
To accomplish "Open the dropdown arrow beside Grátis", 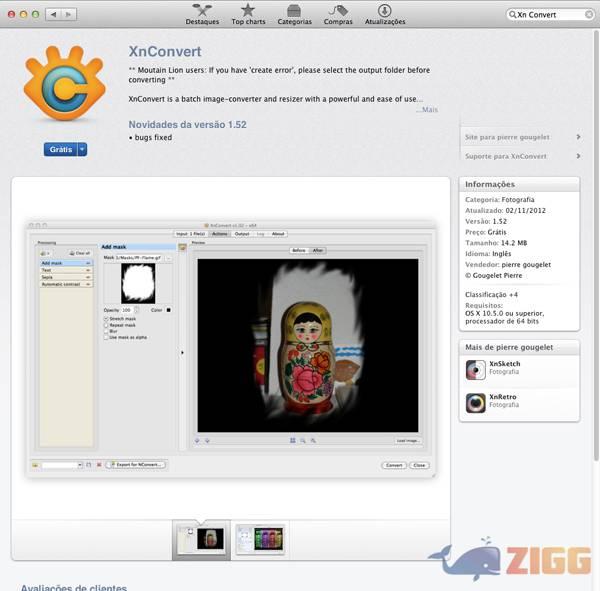I will coord(82,149).
